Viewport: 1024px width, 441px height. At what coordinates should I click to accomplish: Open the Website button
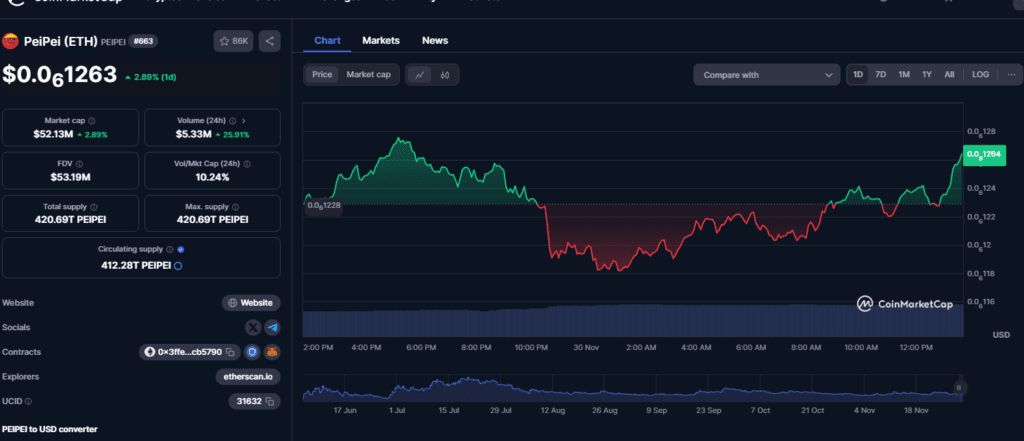(x=251, y=302)
